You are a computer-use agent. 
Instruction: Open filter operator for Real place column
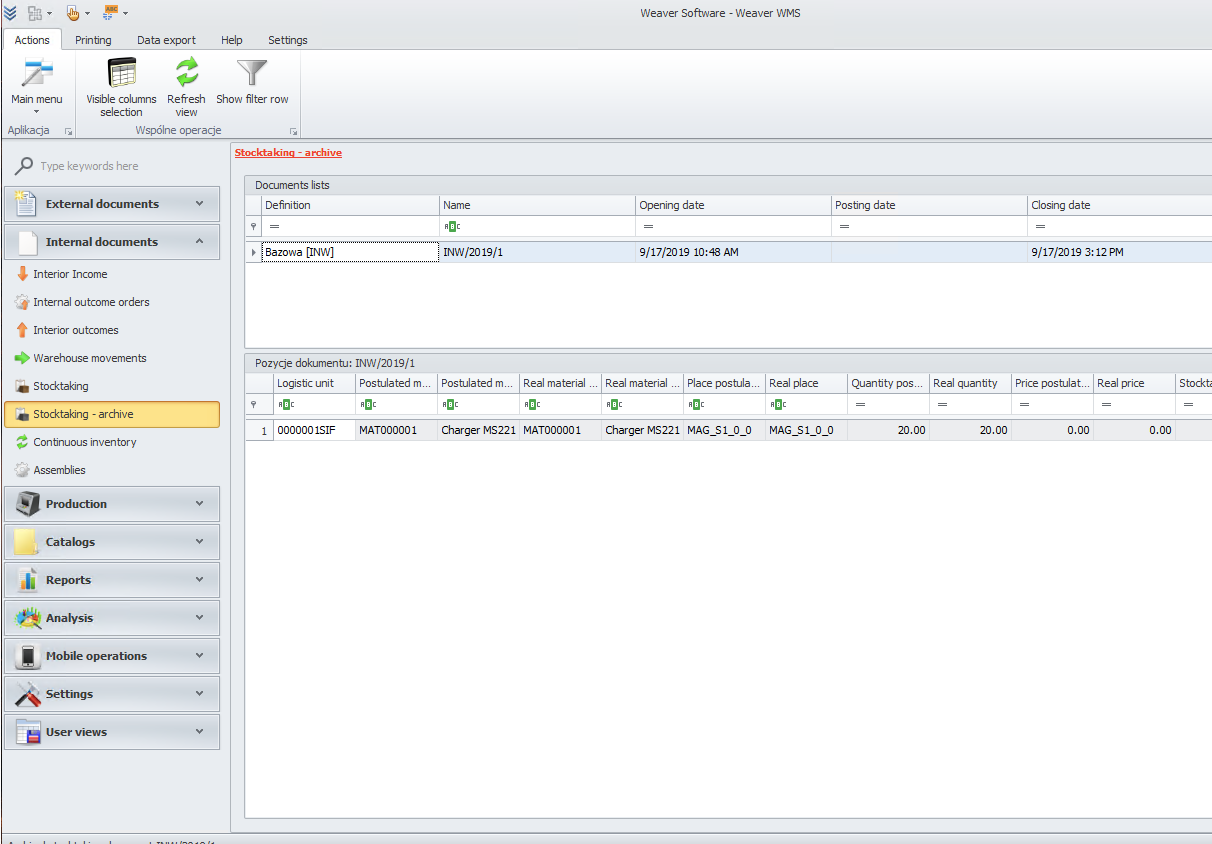pyautogui.click(x=777, y=405)
